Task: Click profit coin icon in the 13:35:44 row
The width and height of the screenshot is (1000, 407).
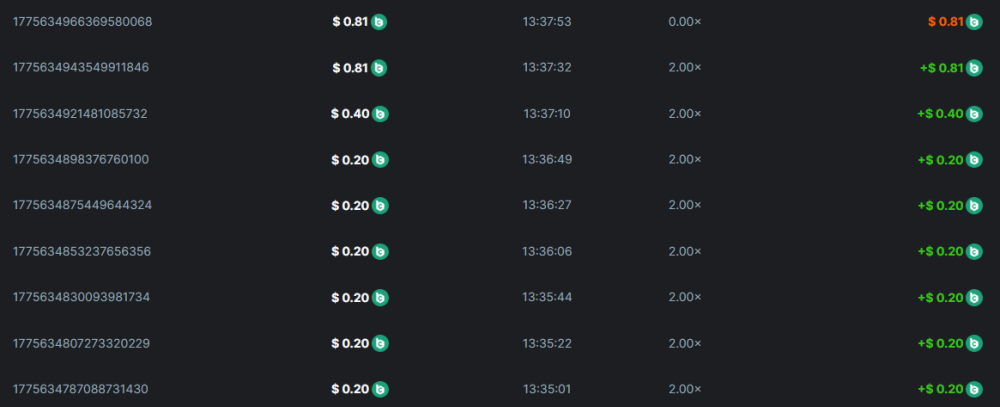Action: (974, 298)
